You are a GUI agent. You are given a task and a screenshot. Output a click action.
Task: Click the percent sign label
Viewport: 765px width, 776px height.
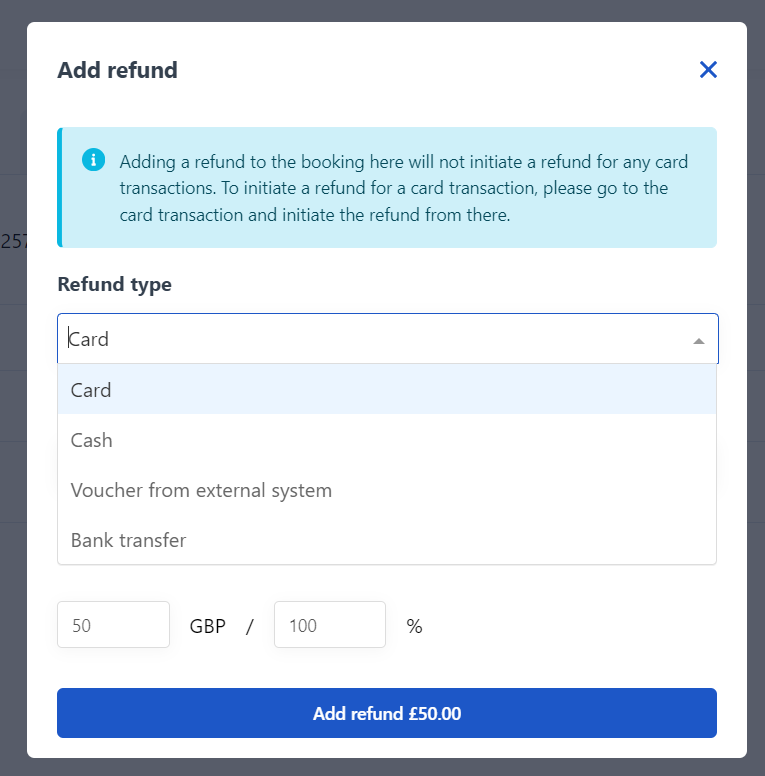415,626
